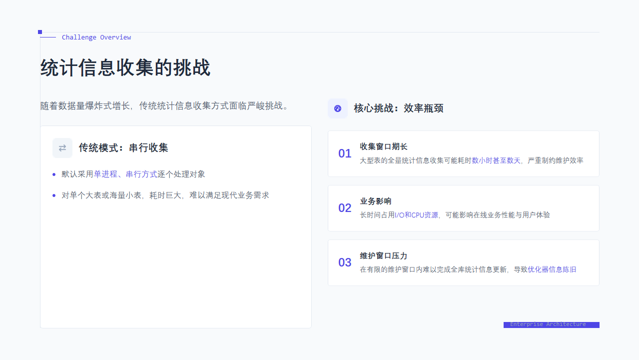The image size is (639, 360).
Task: Click heading '传统模式：串行收集'
Action: point(123,148)
